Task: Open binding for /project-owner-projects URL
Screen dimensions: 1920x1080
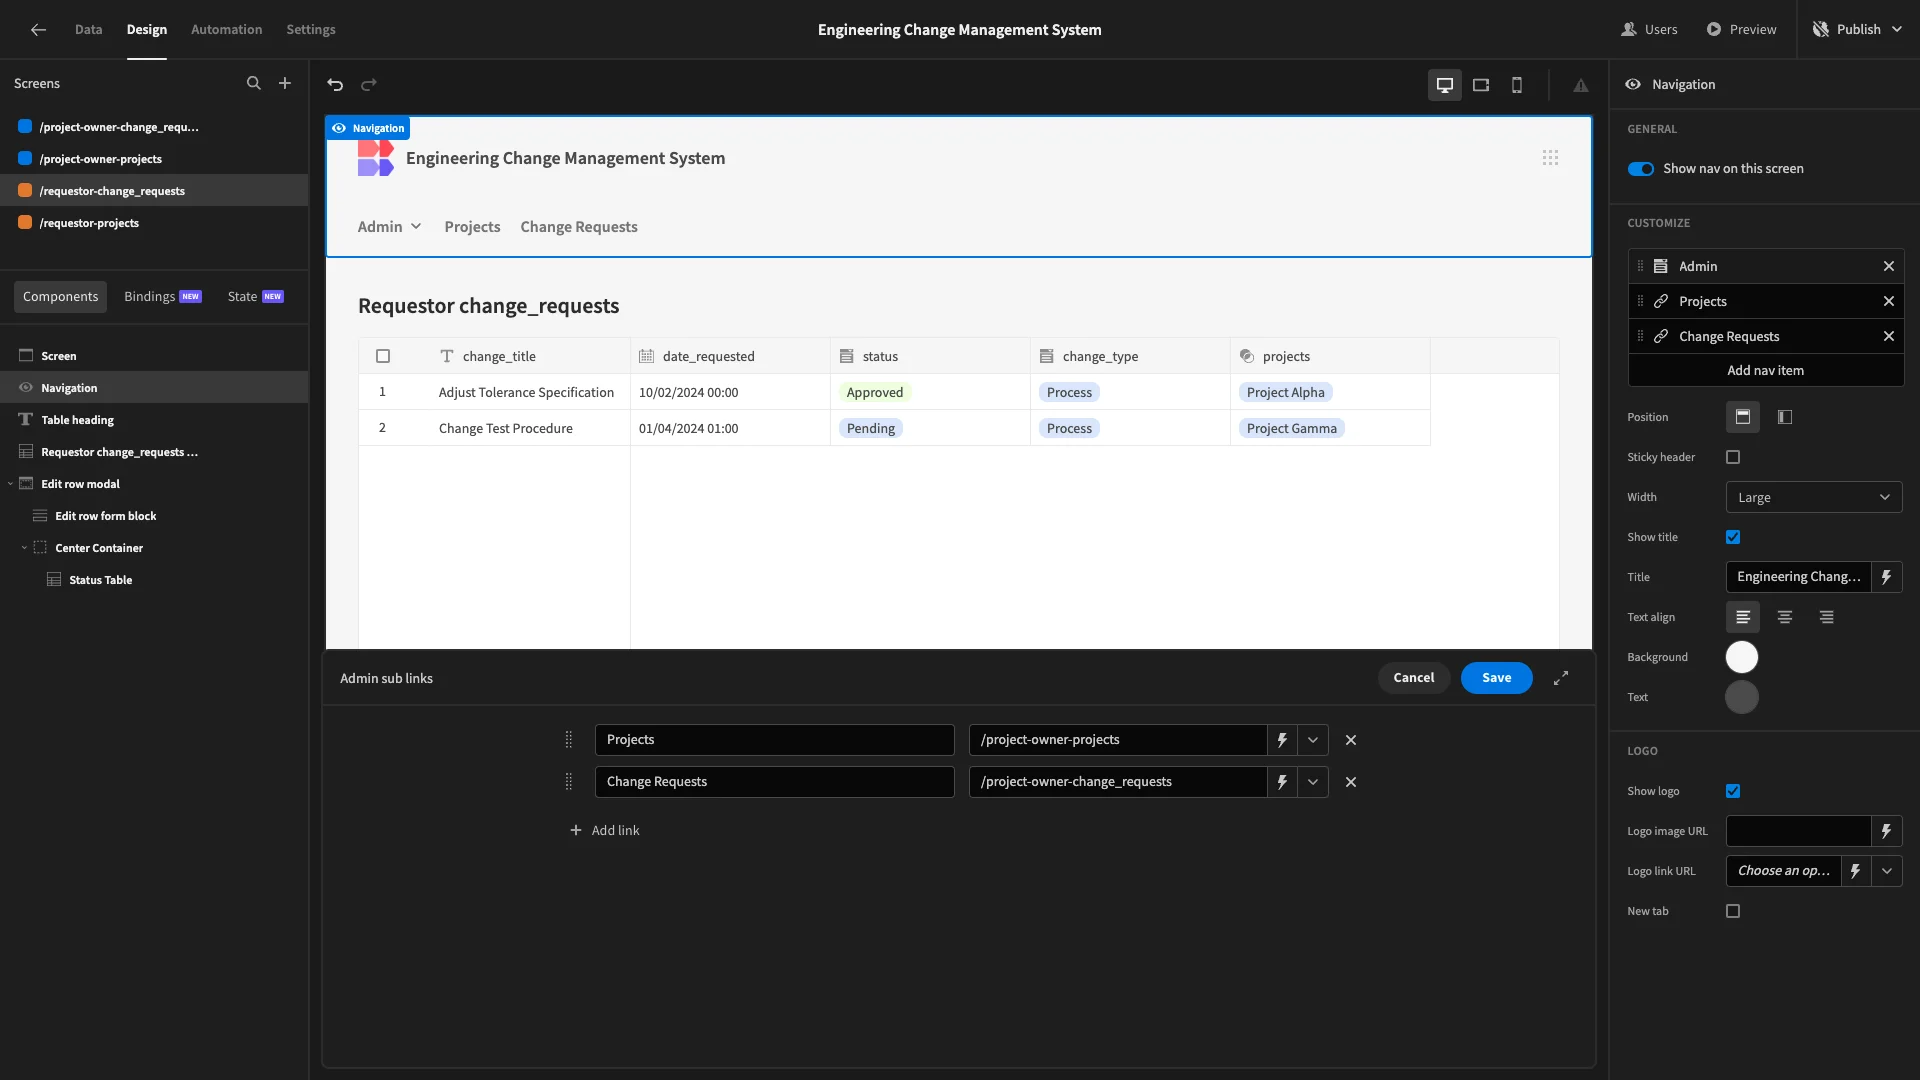Action: (1282, 740)
